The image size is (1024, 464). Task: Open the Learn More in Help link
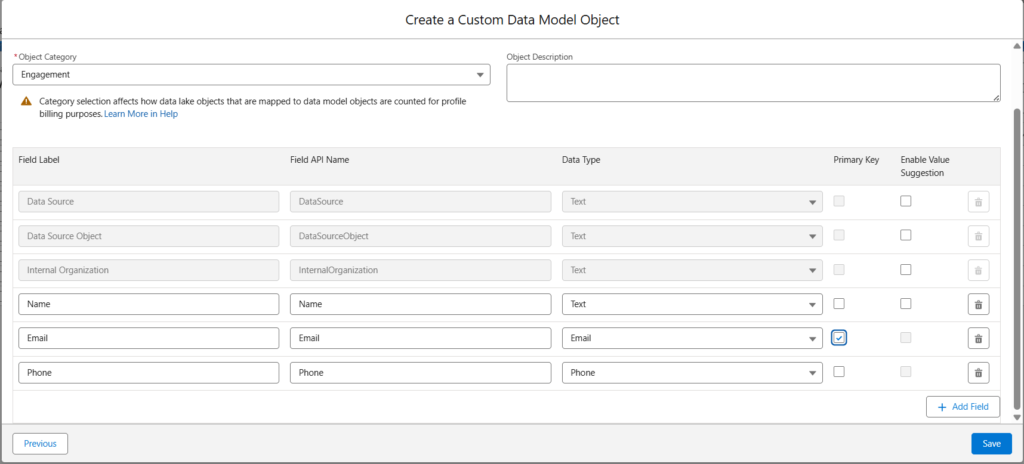pos(141,114)
